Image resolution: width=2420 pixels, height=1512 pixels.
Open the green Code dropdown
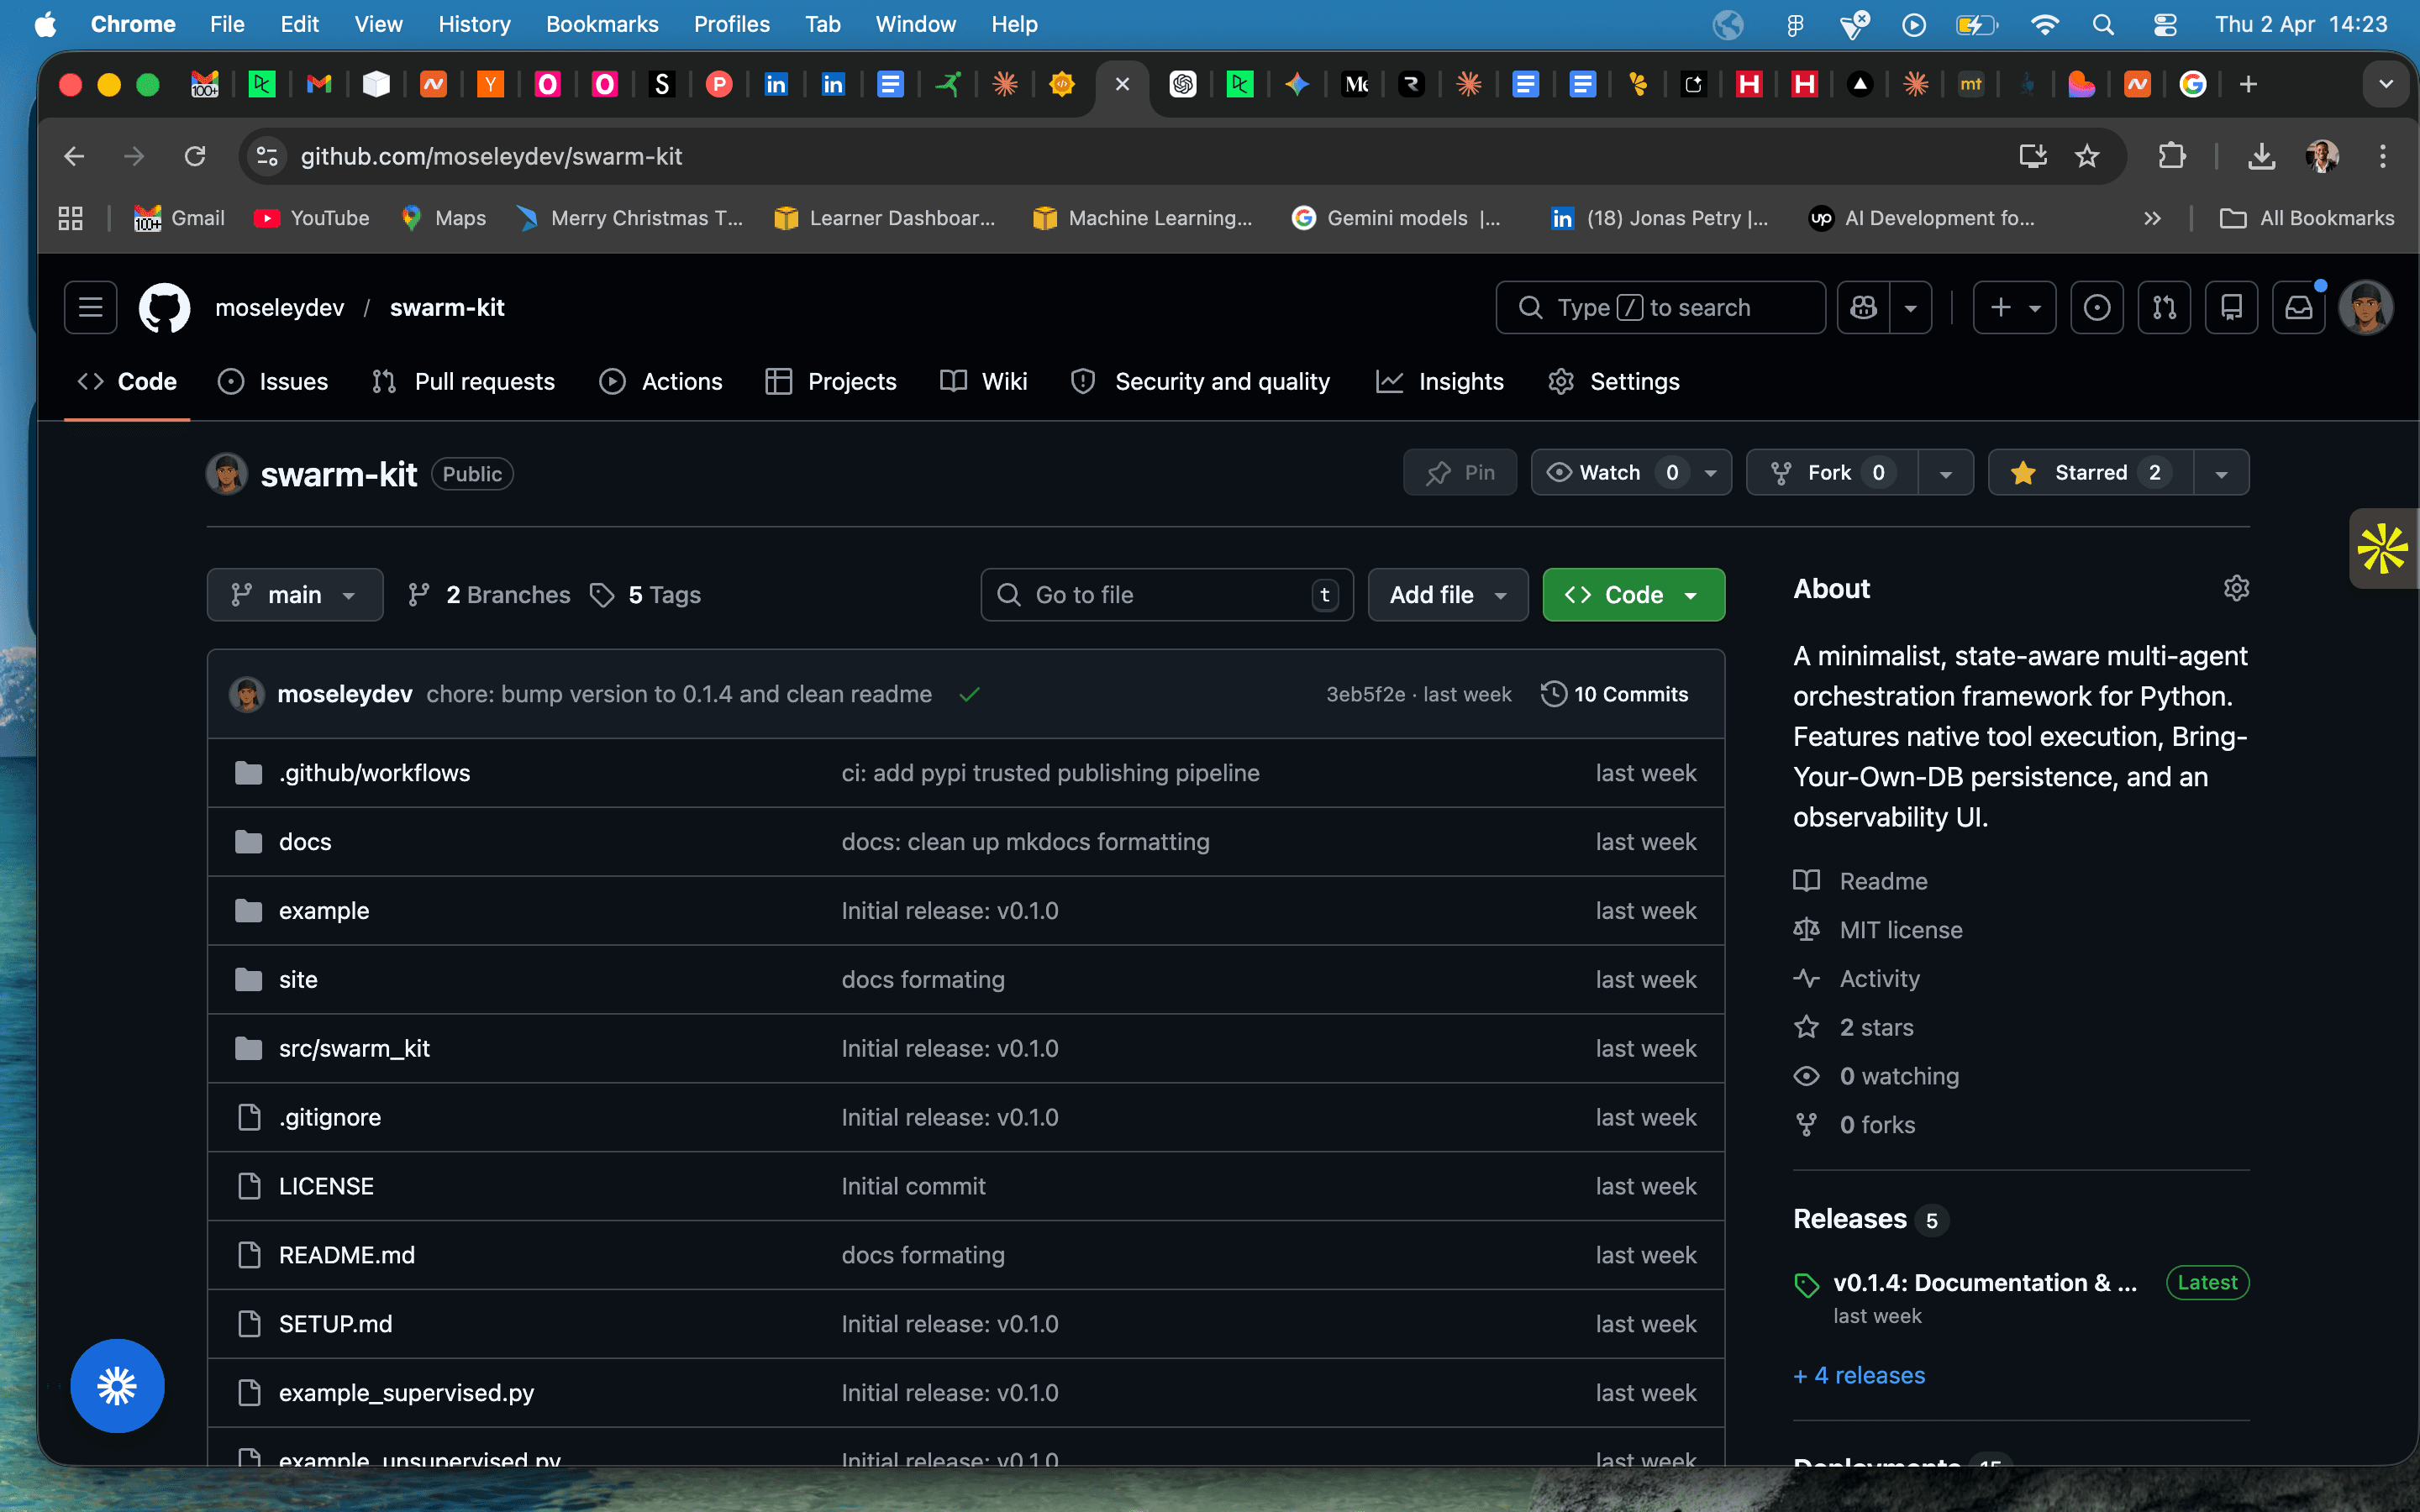(1633, 595)
